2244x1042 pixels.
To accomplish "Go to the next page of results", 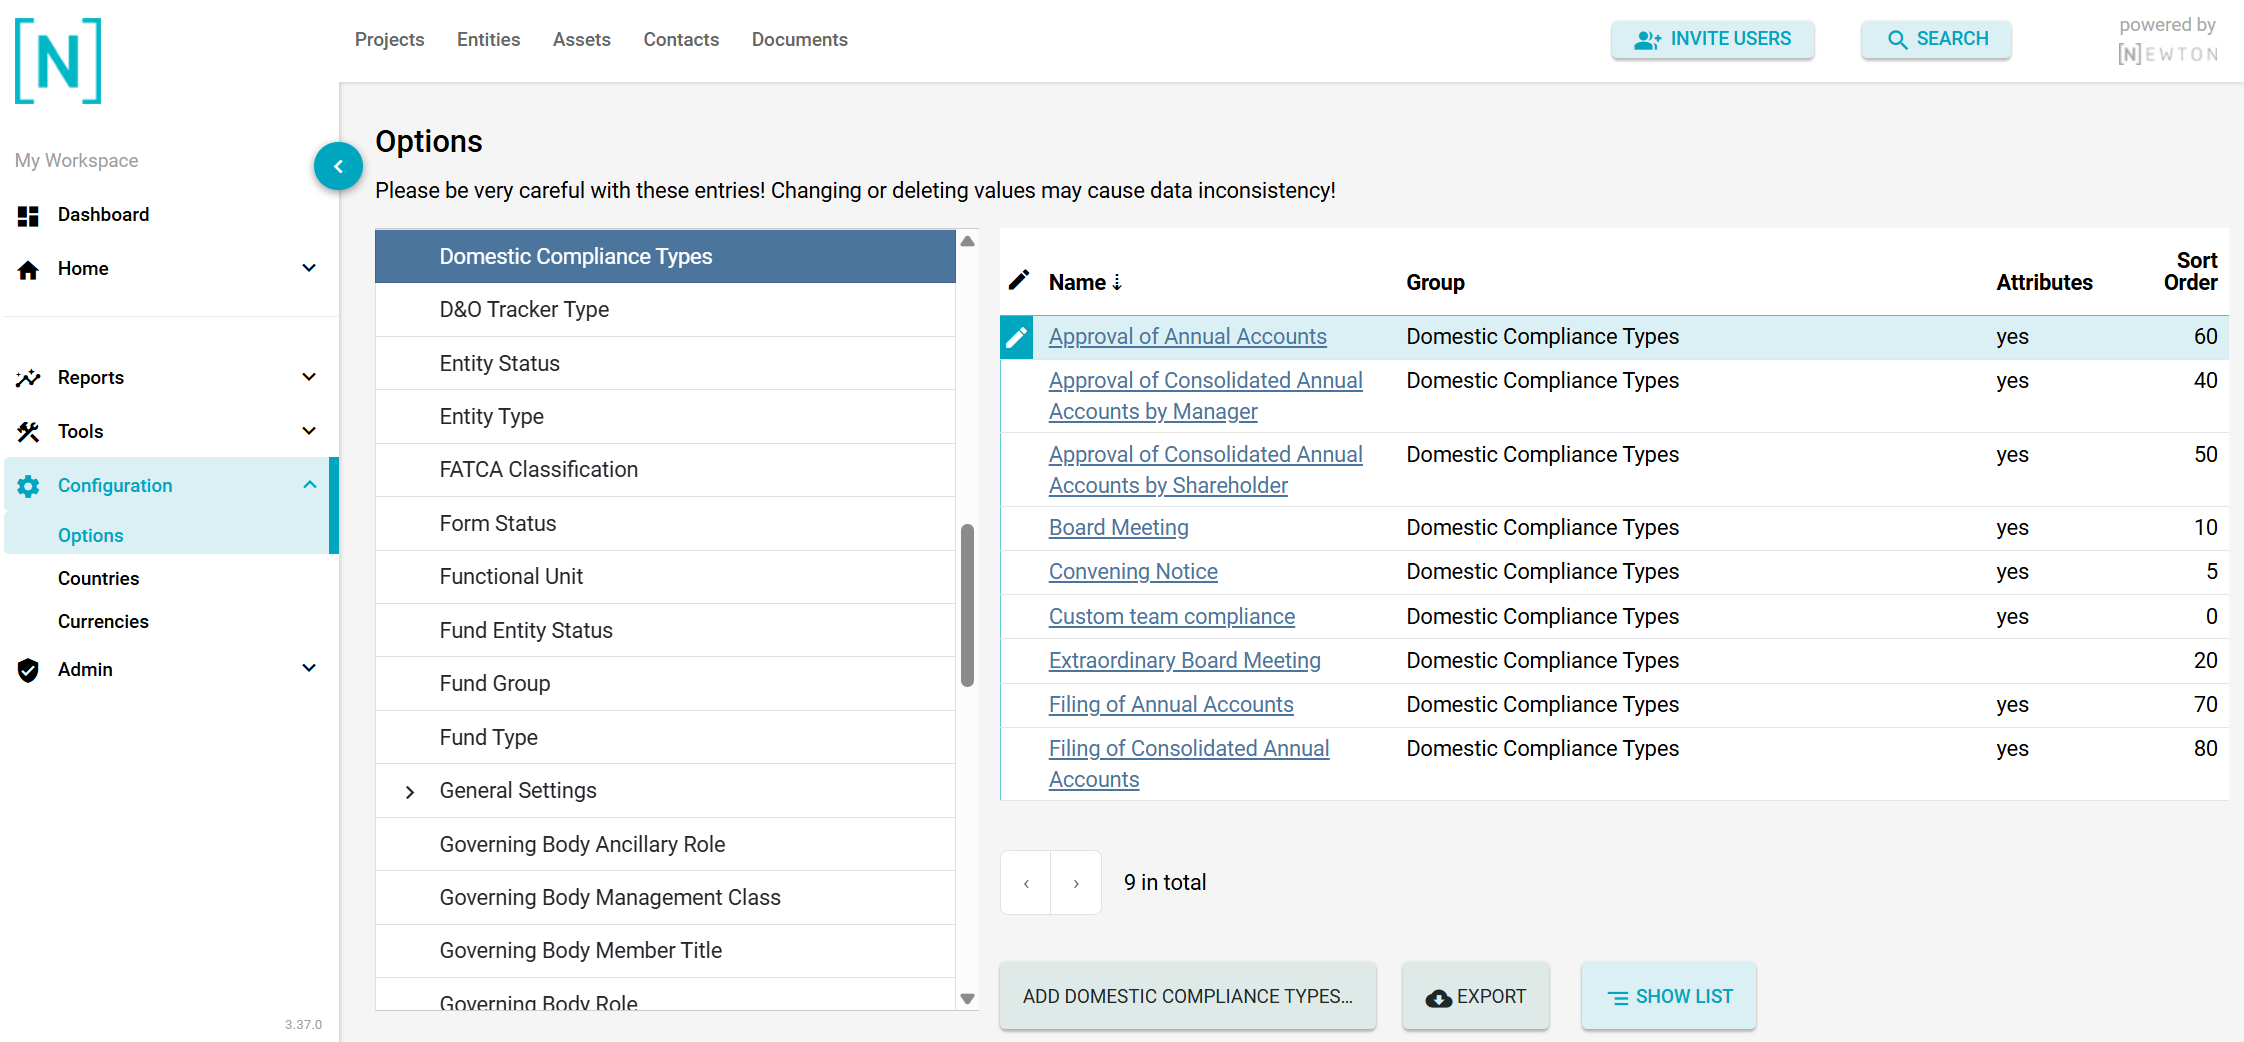I will pos(1076,883).
